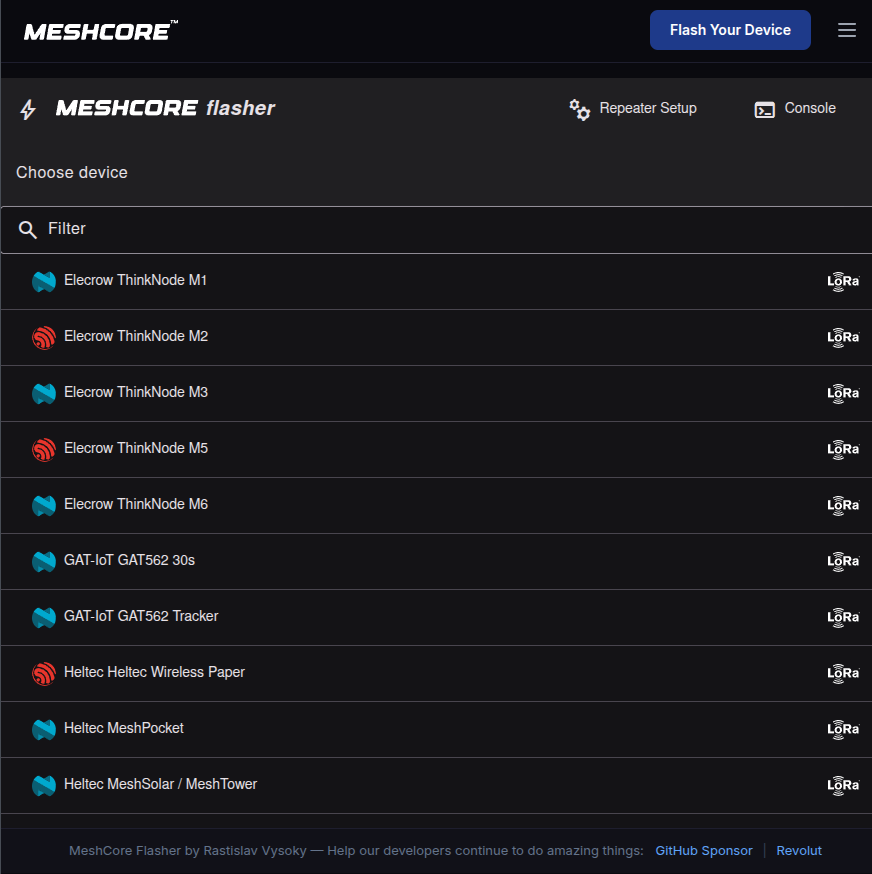
Task: Choose GAT-IoT GAT562 30s
Action: click(129, 560)
